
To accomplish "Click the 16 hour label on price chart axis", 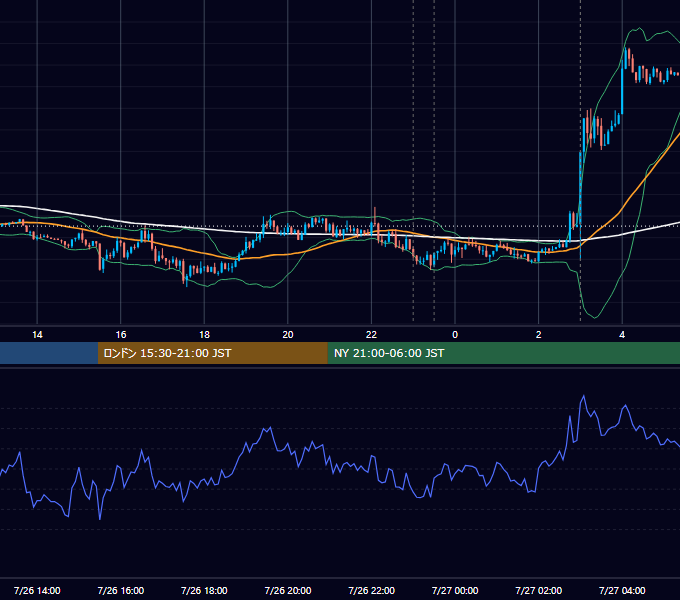I will click(x=121, y=335).
